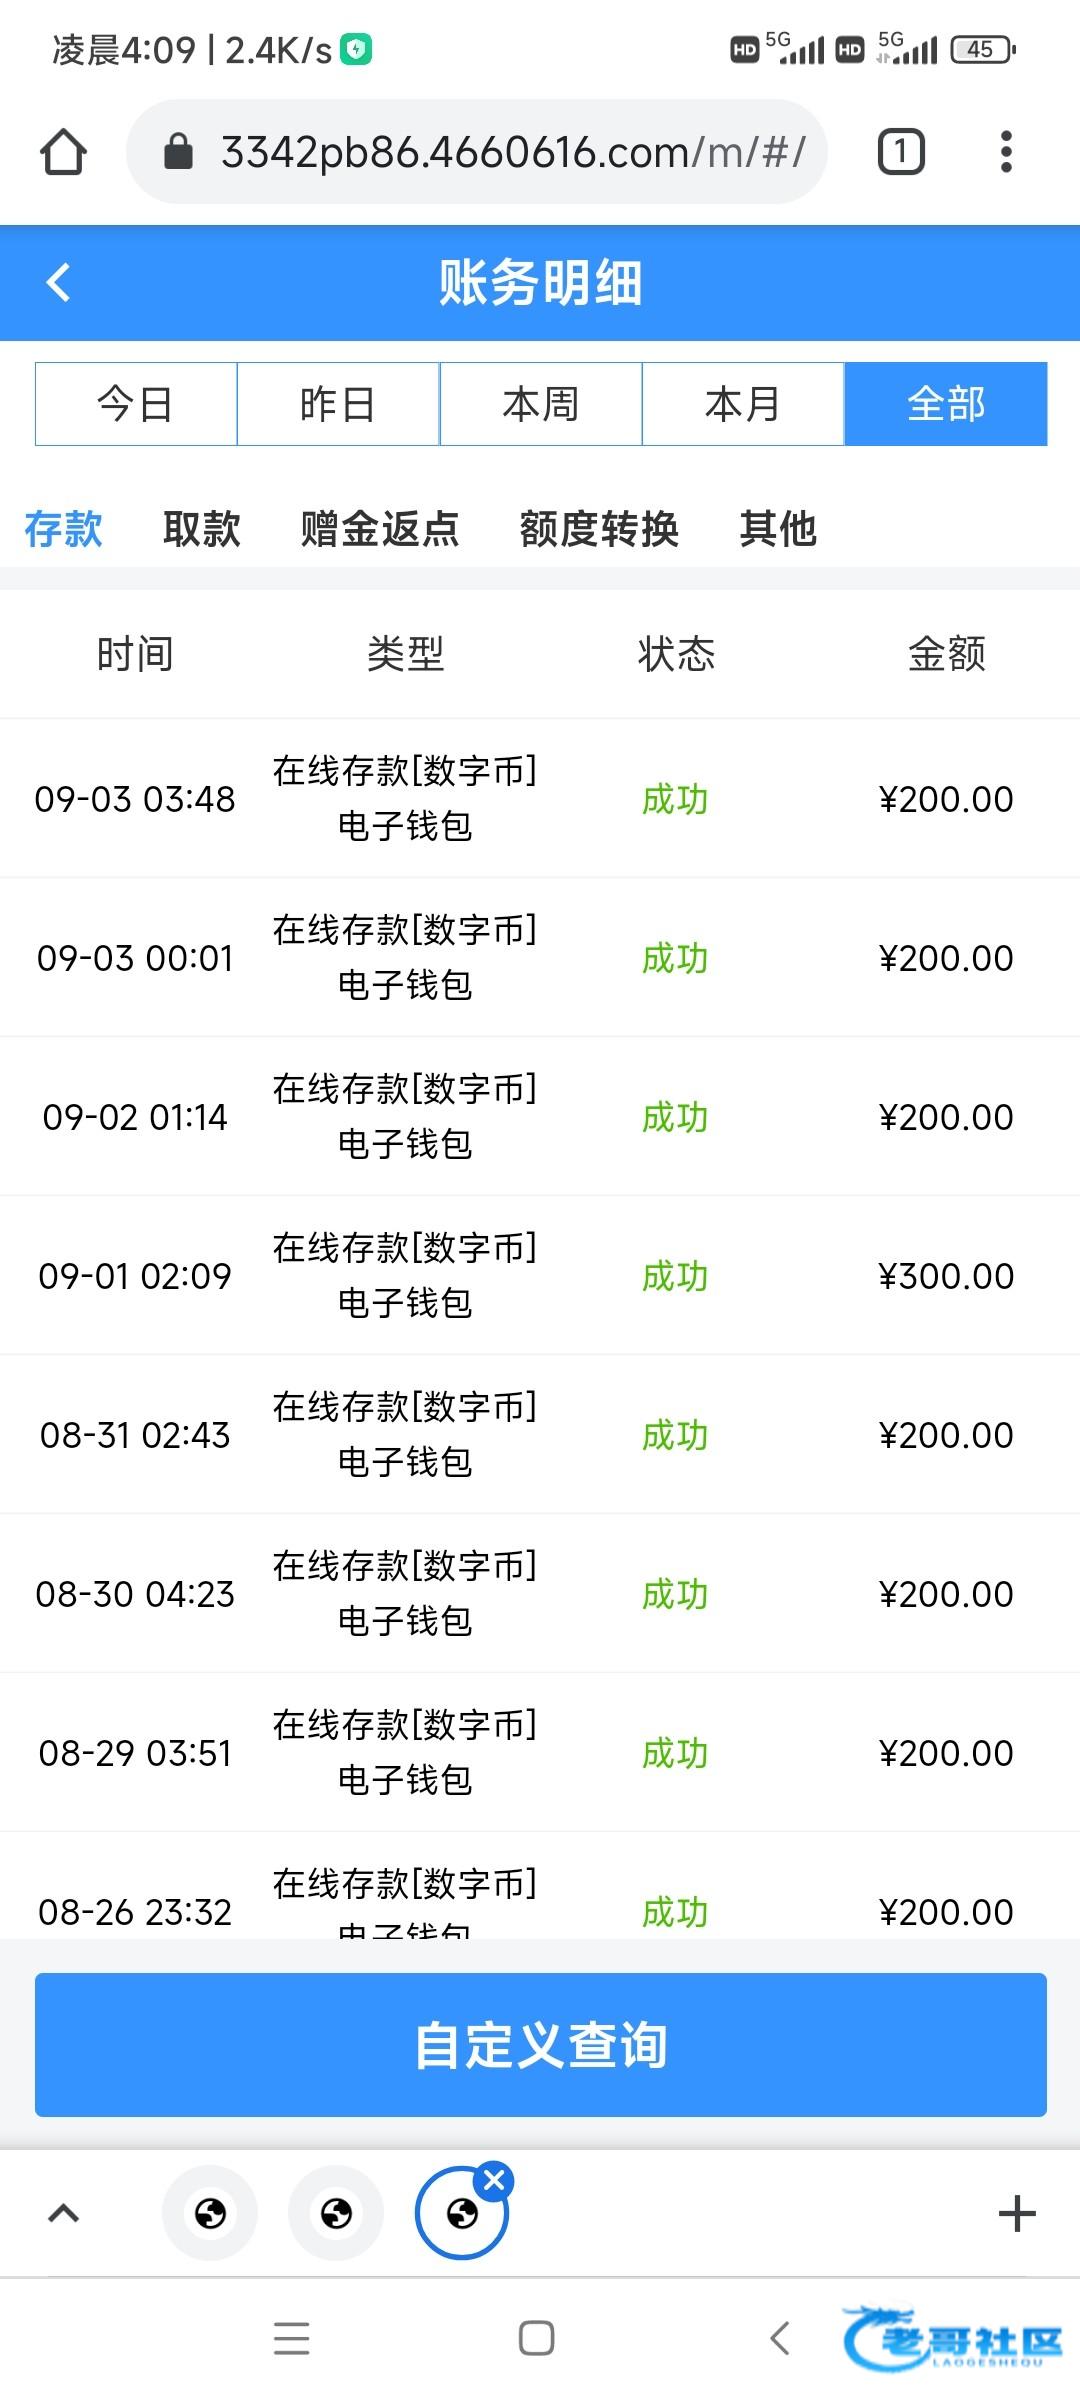Switch to the first globe tab thumbnail
The width and height of the screenshot is (1080, 2400).
(210, 2214)
